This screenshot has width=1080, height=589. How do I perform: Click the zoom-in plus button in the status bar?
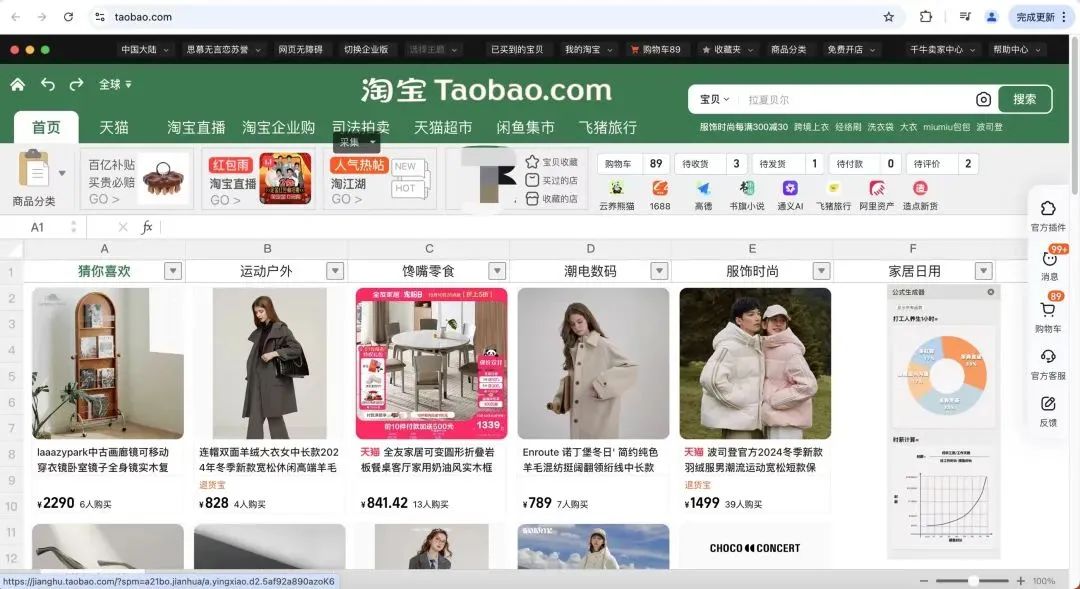click(x=1021, y=581)
